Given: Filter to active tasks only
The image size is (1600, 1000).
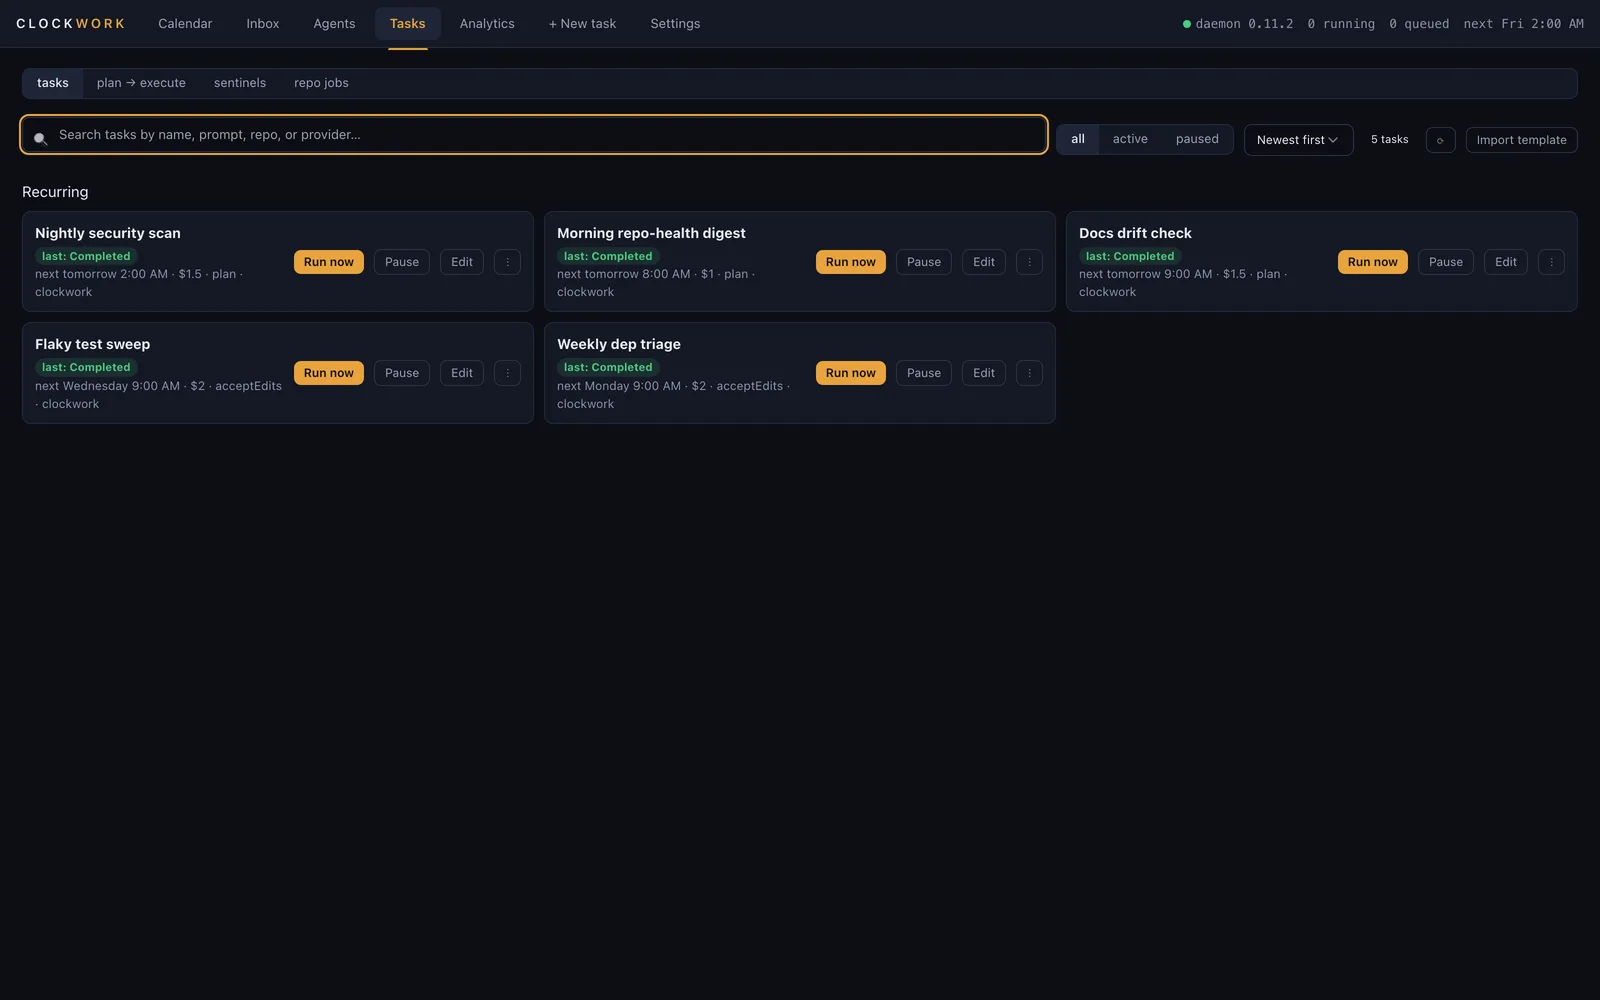Looking at the screenshot, I should [1130, 139].
